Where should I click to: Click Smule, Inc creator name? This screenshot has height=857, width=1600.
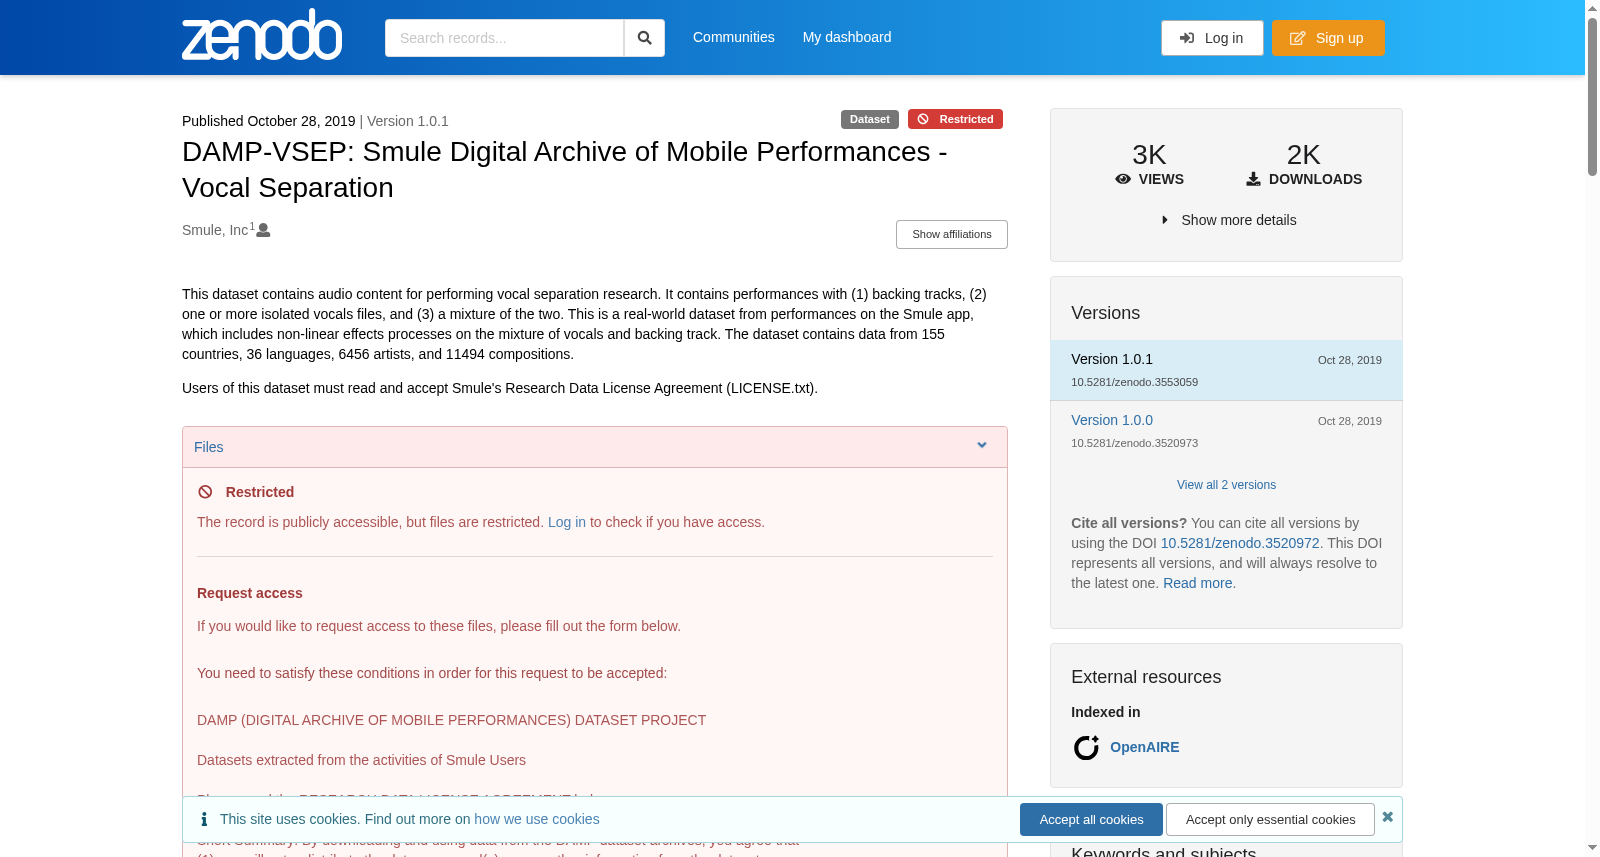(x=215, y=230)
